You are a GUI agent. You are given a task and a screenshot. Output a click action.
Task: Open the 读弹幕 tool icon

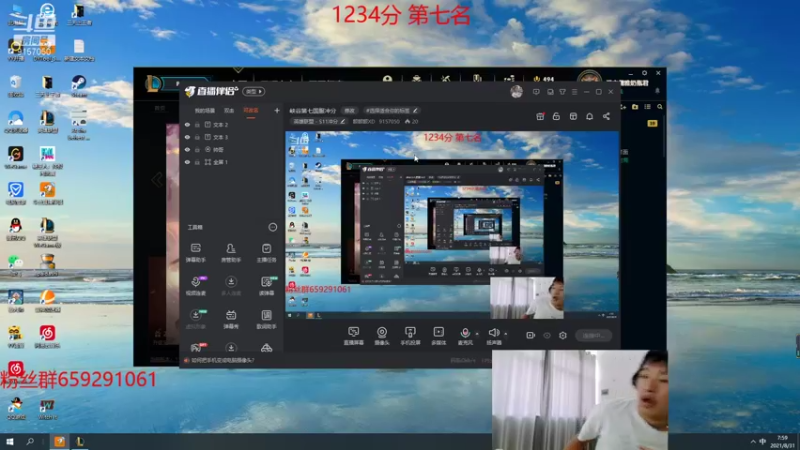click(266, 286)
